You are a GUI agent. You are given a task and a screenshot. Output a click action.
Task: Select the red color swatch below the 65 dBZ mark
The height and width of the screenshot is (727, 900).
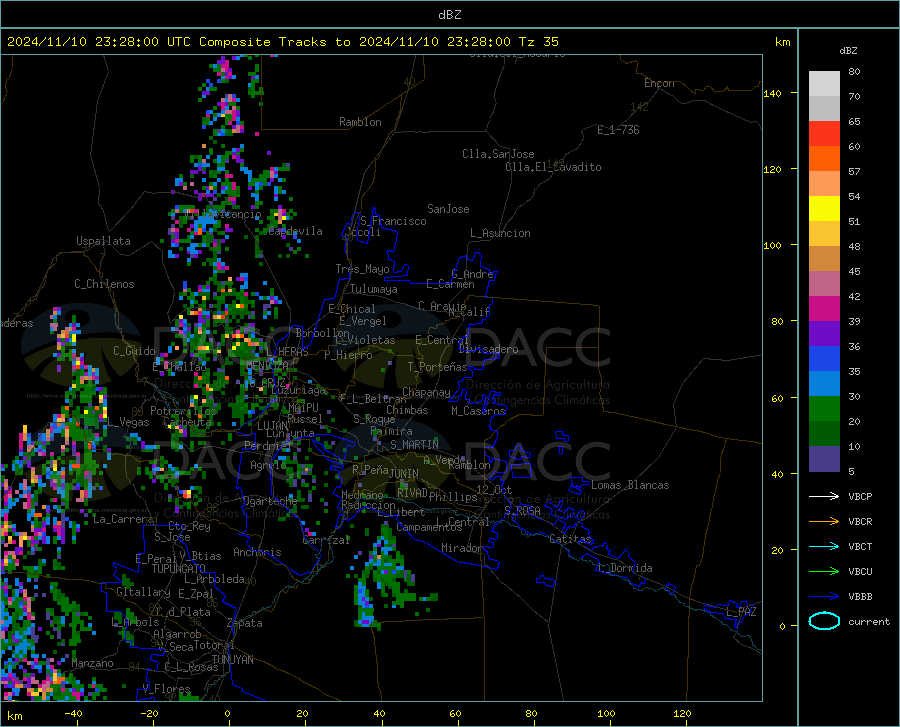pyautogui.click(x=824, y=134)
